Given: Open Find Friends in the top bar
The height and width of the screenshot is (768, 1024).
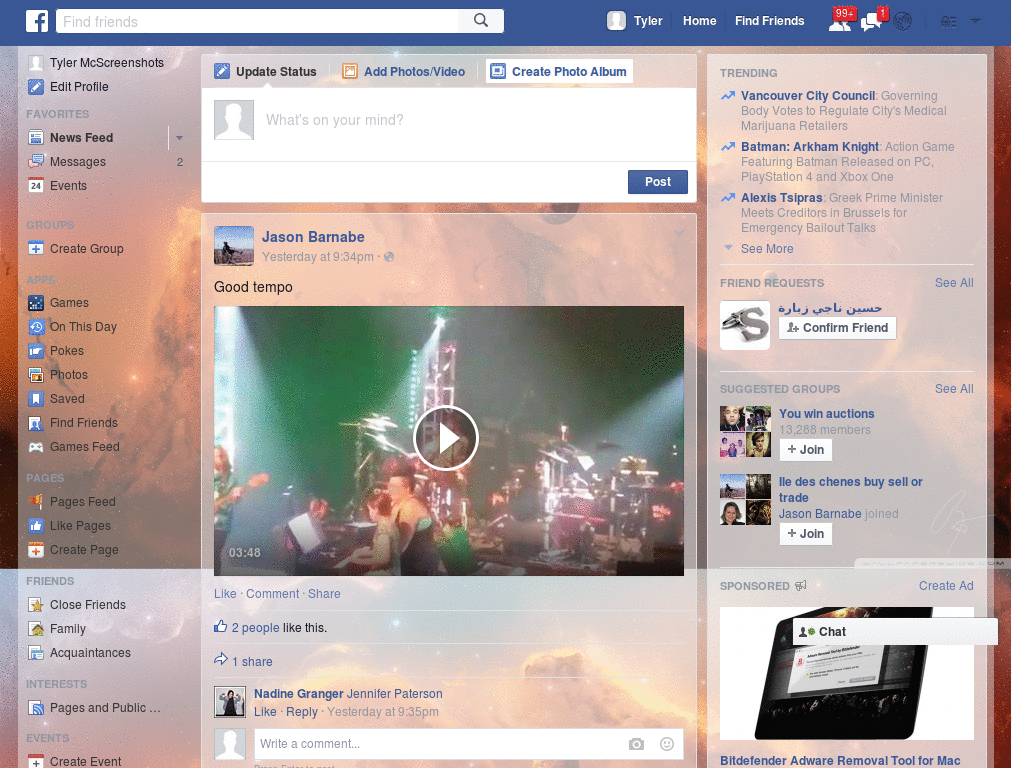Looking at the screenshot, I should 769,21.
